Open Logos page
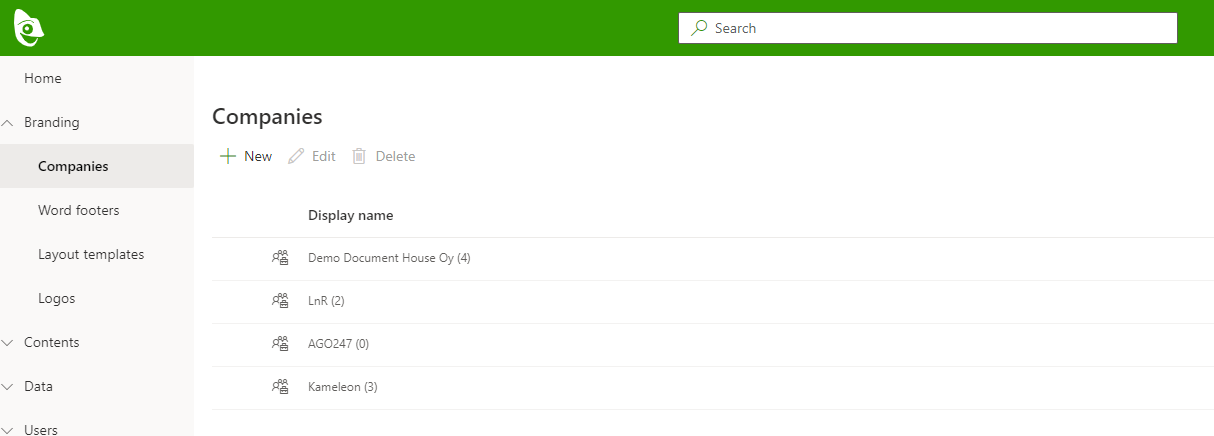Image resolution: width=1214 pixels, height=436 pixels. [x=97, y=298]
